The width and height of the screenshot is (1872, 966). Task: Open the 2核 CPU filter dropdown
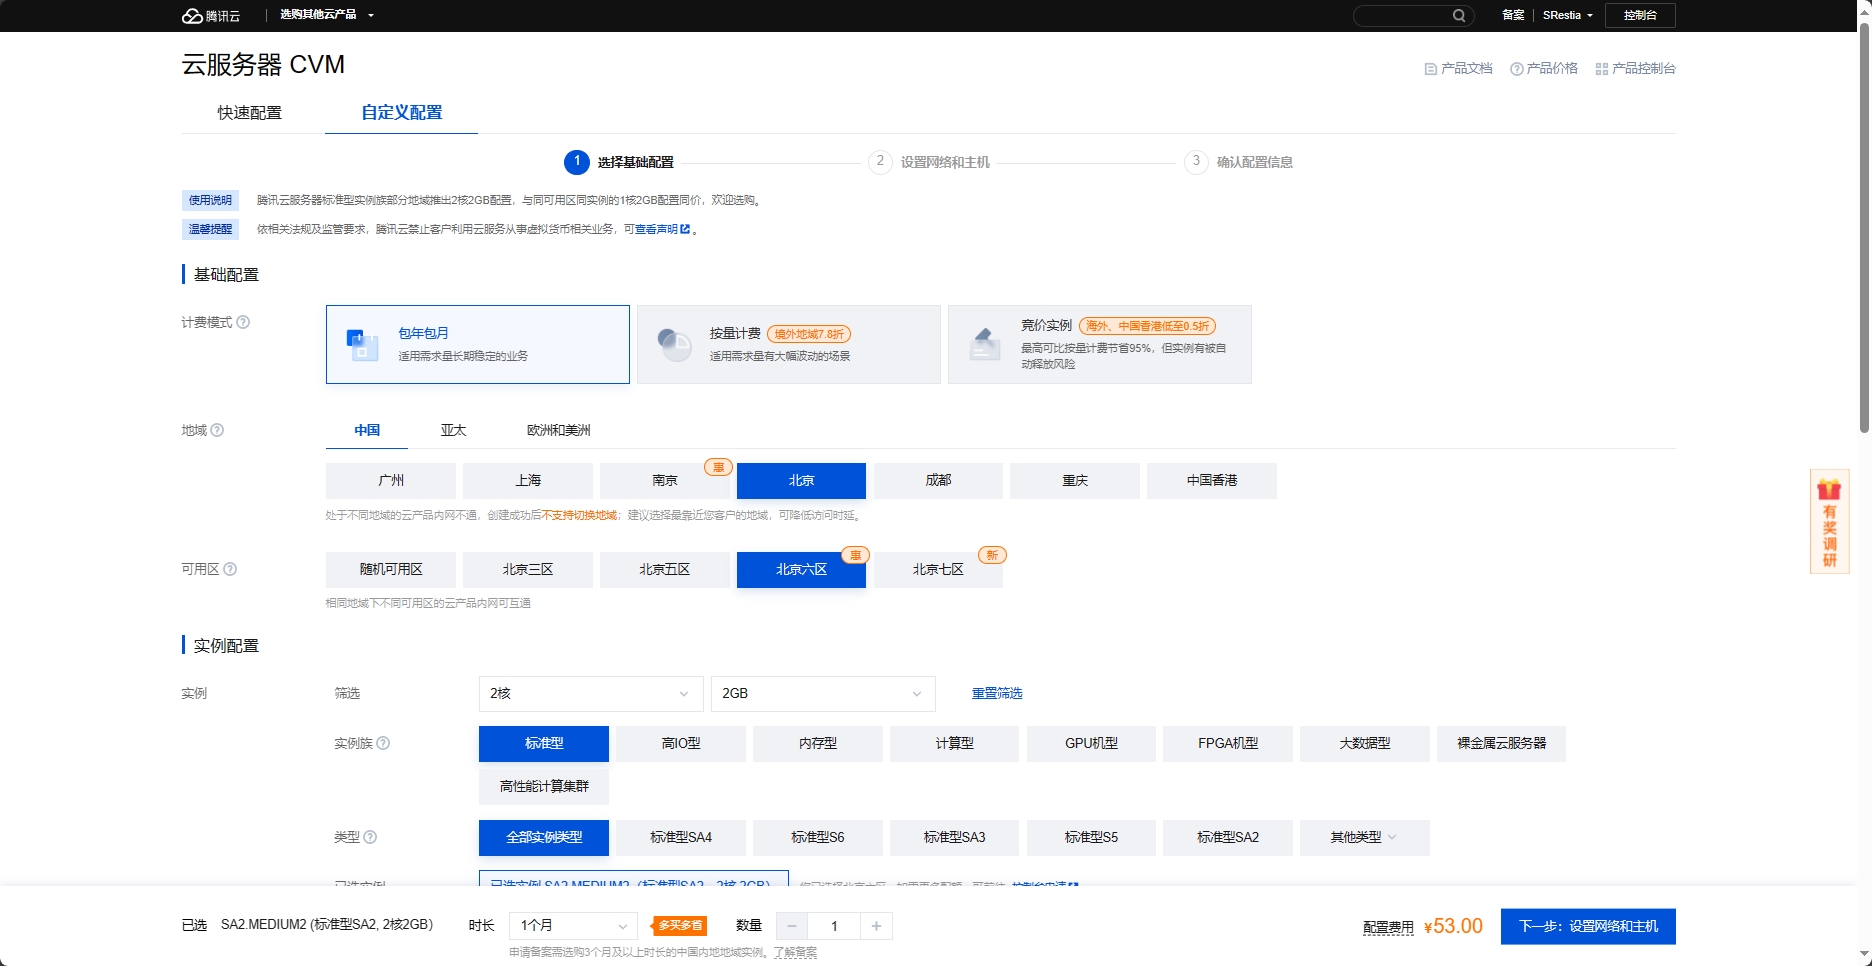[591, 694]
